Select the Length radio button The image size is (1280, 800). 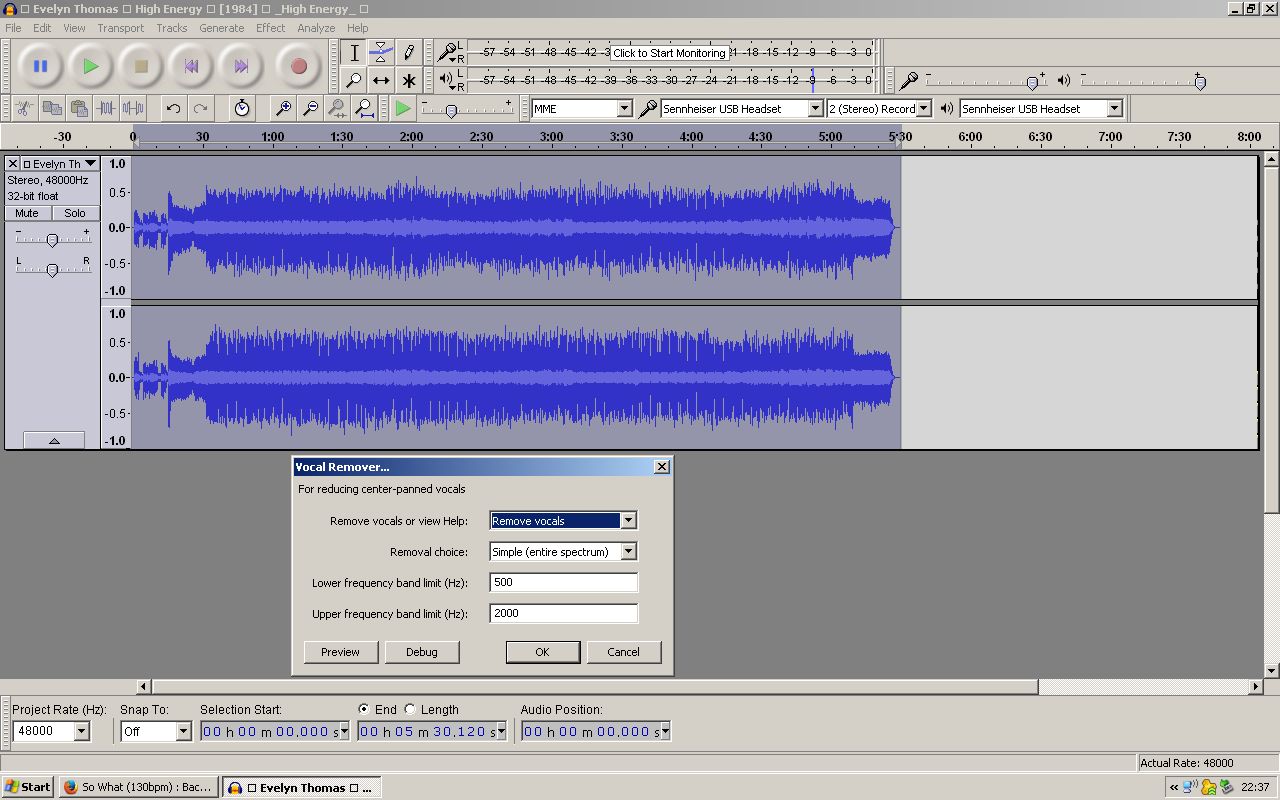click(410, 709)
